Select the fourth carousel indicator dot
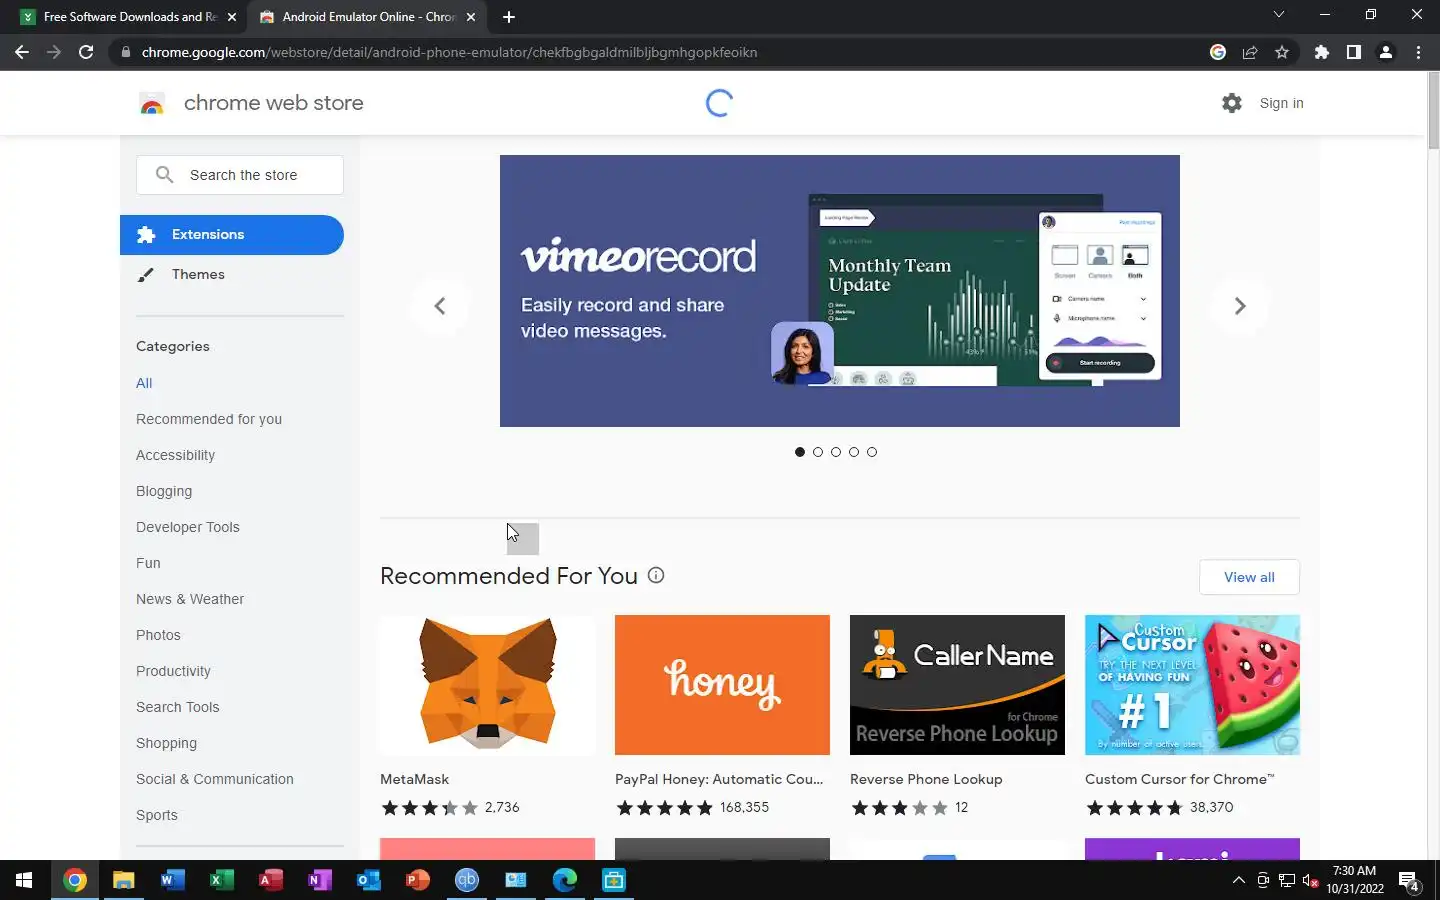 (854, 452)
